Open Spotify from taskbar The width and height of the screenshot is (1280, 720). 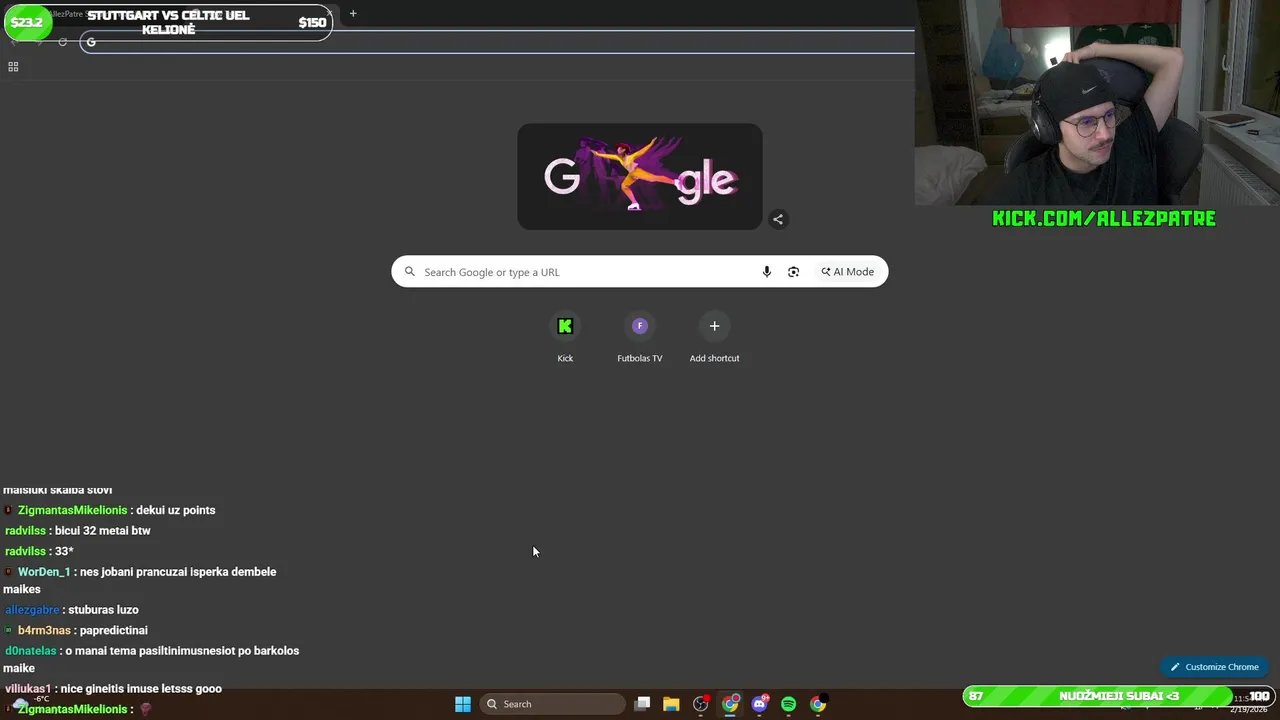(788, 704)
